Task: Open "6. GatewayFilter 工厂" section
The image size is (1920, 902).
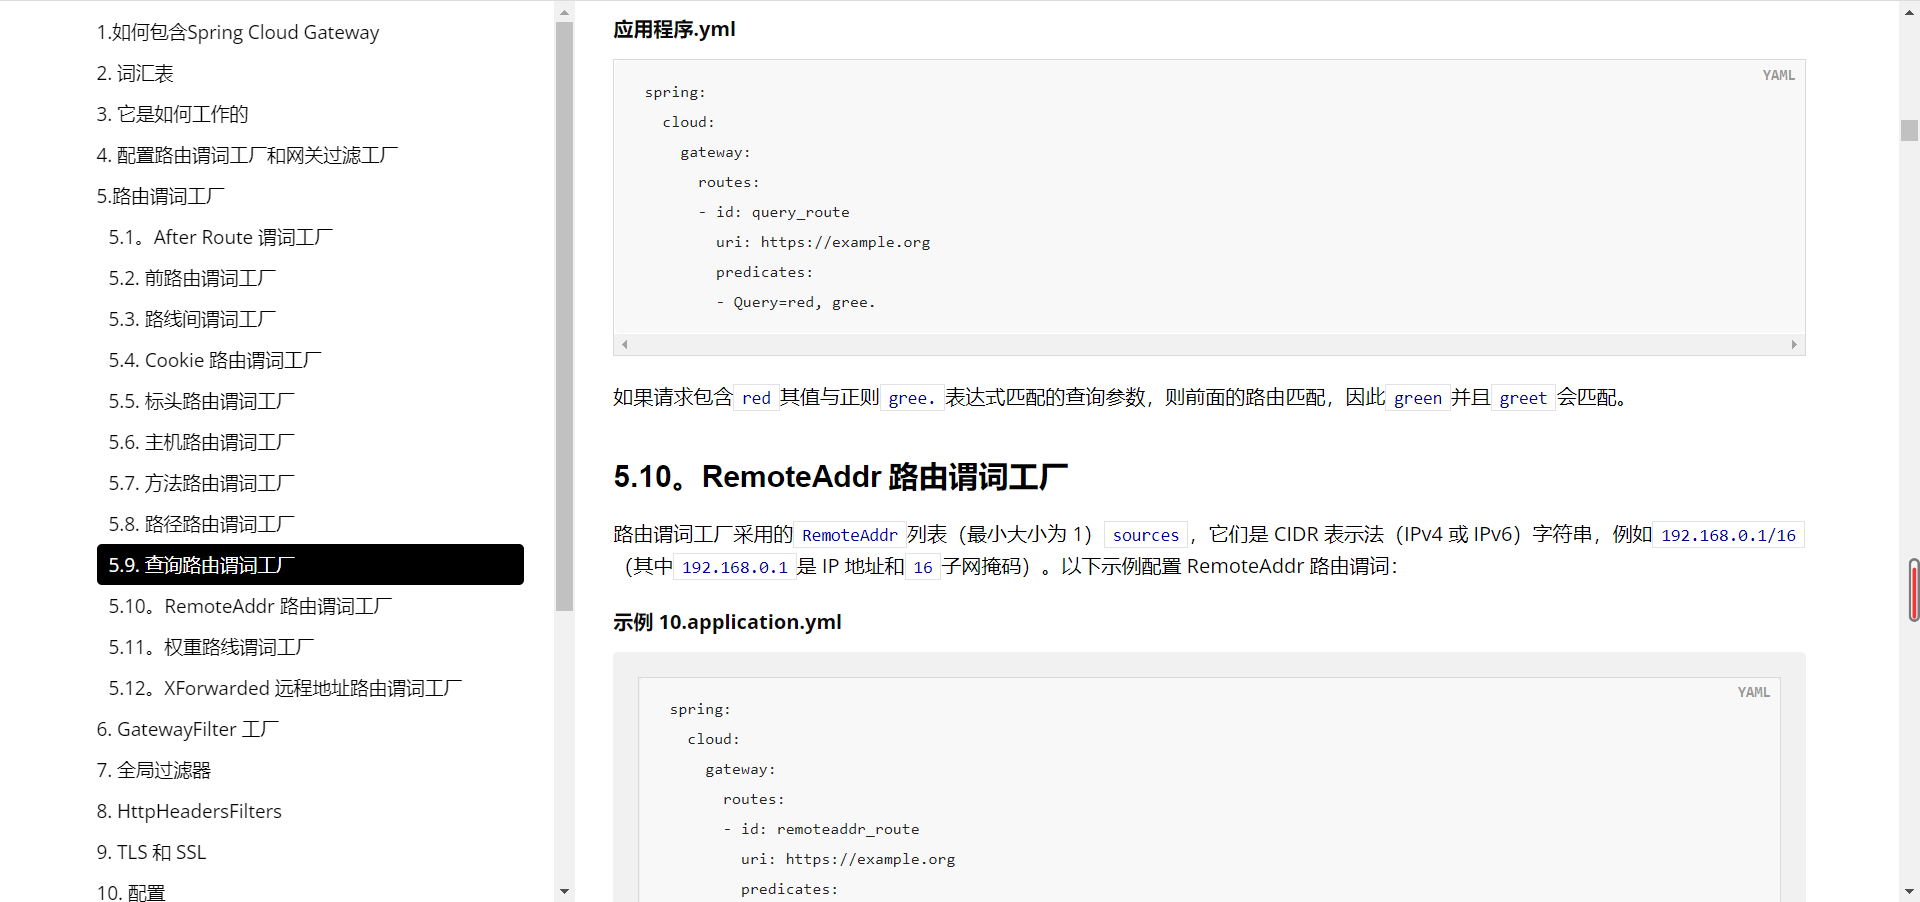Action: tap(186, 728)
